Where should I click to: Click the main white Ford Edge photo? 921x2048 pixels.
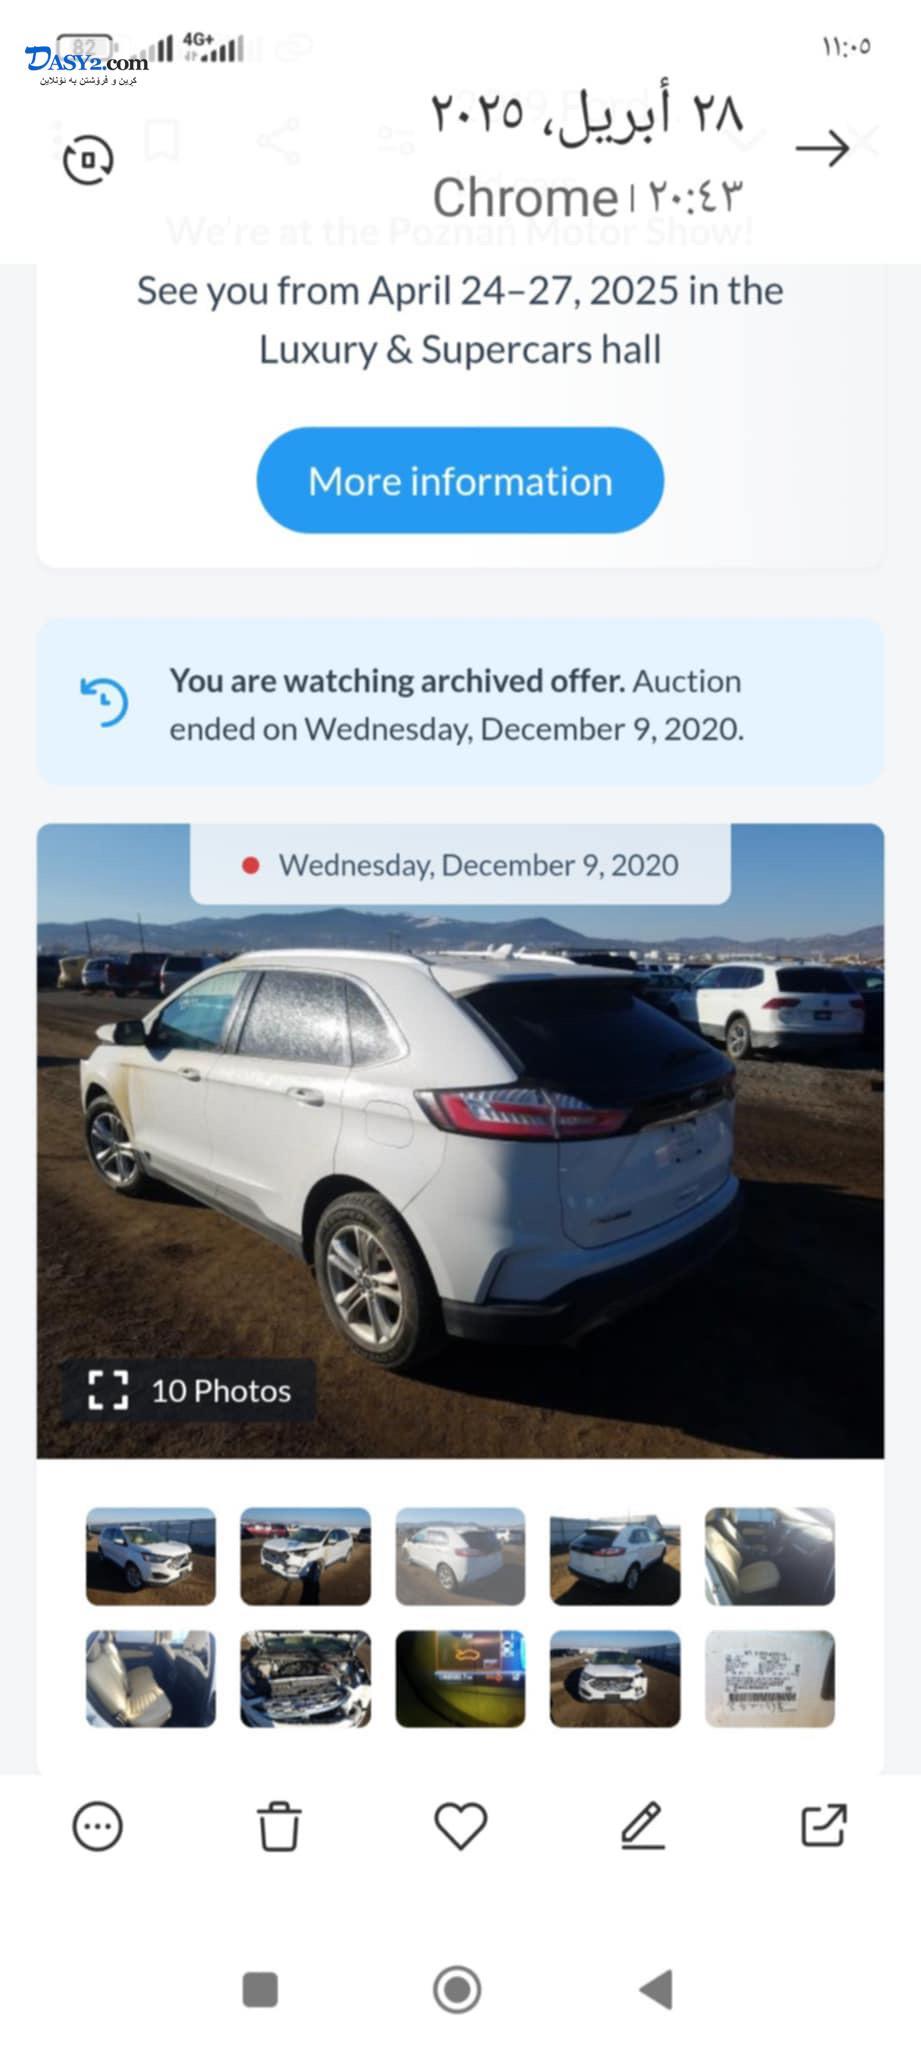[x=460, y=1140]
